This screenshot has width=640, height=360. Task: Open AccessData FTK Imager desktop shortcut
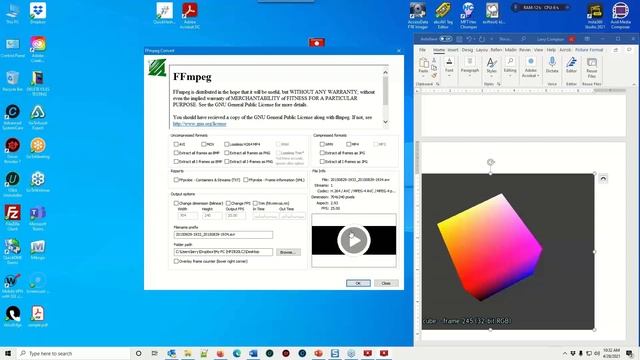[418, 16]
